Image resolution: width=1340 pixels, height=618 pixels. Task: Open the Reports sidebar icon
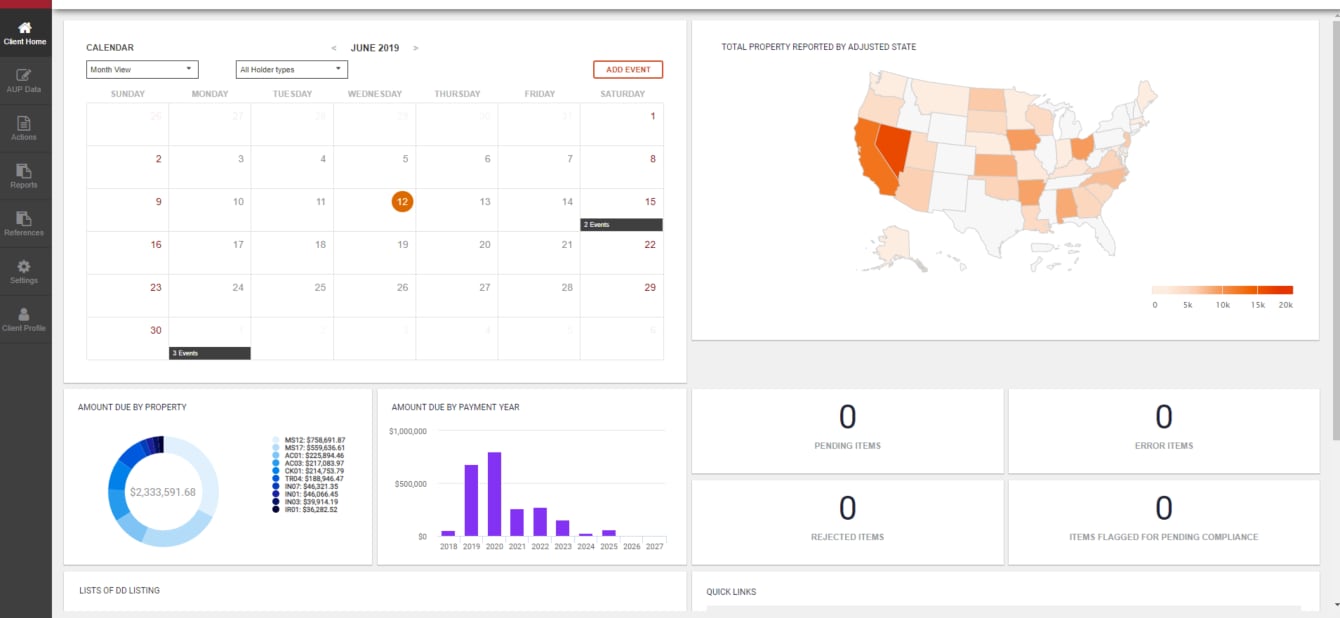[25, 171]
